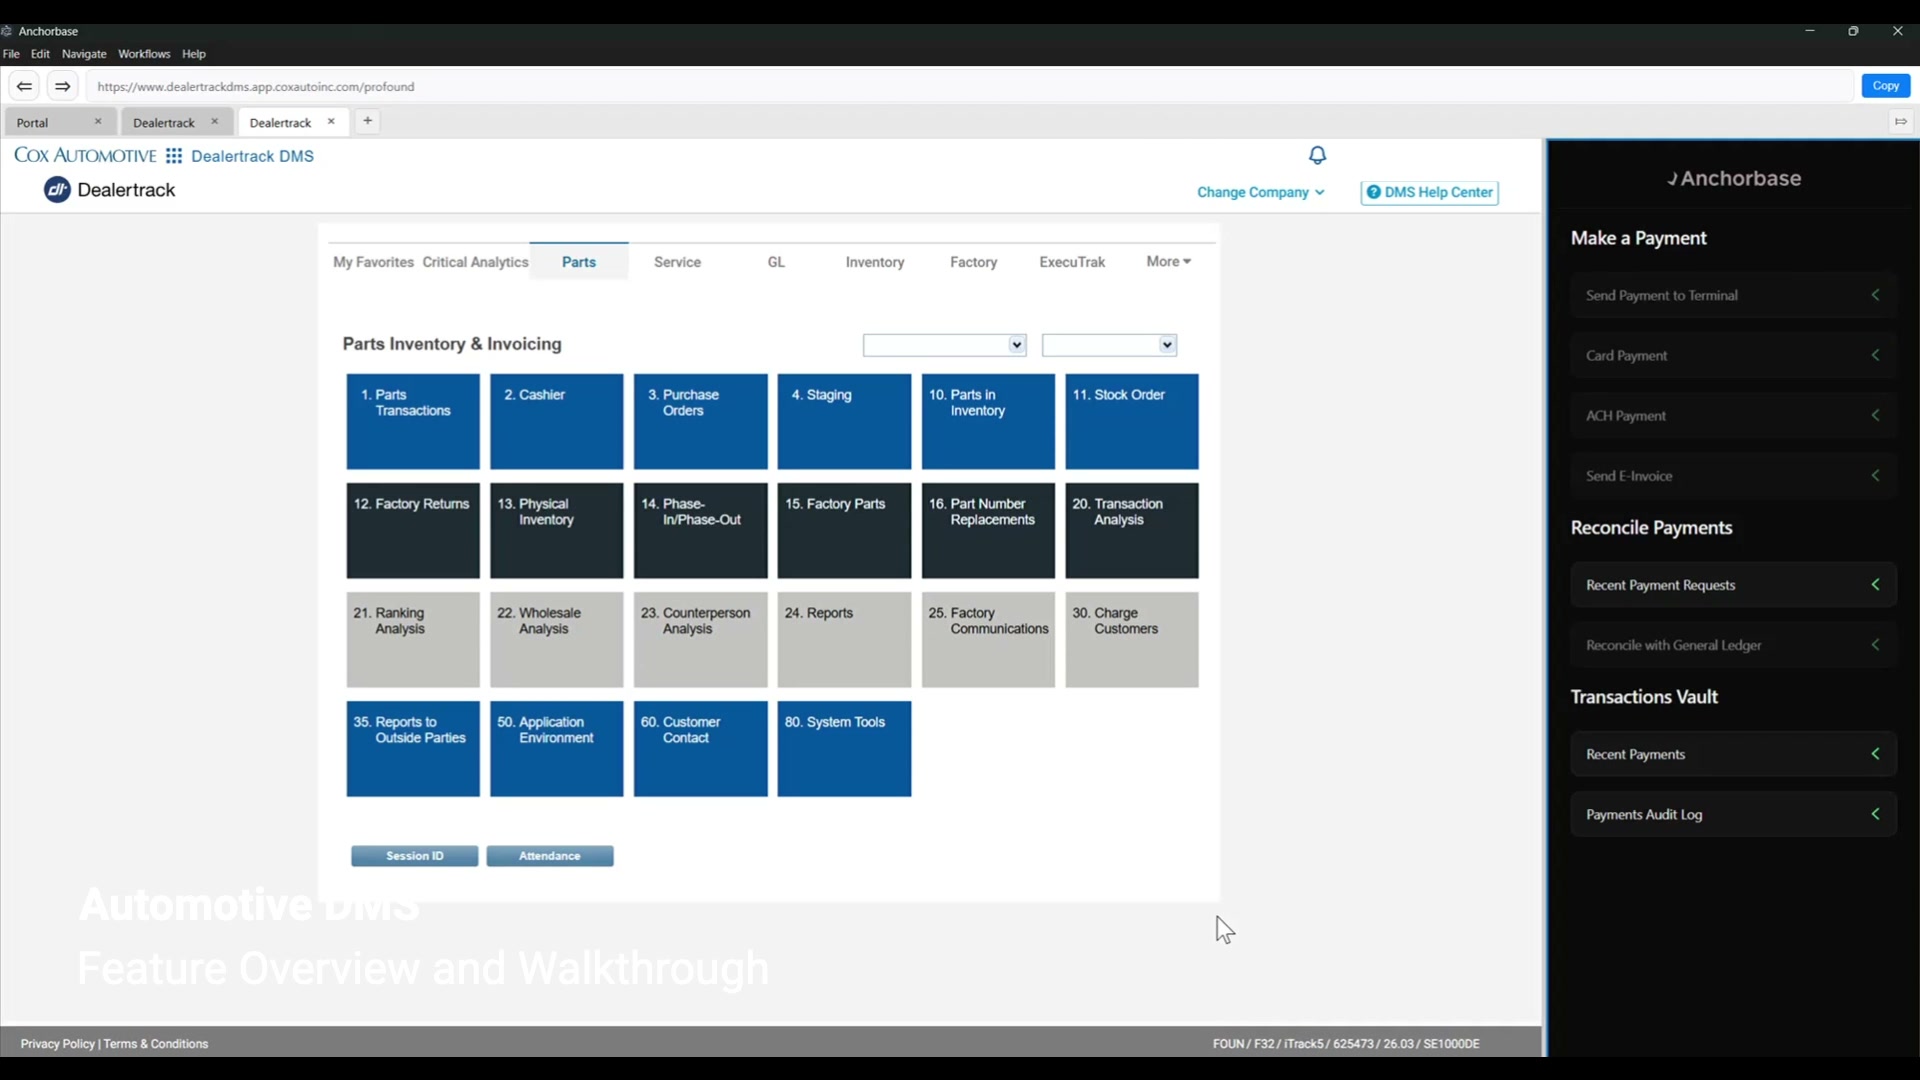Click the Dealertrack logo icon
1920x1080 pixels.
[x=57, y=190]
